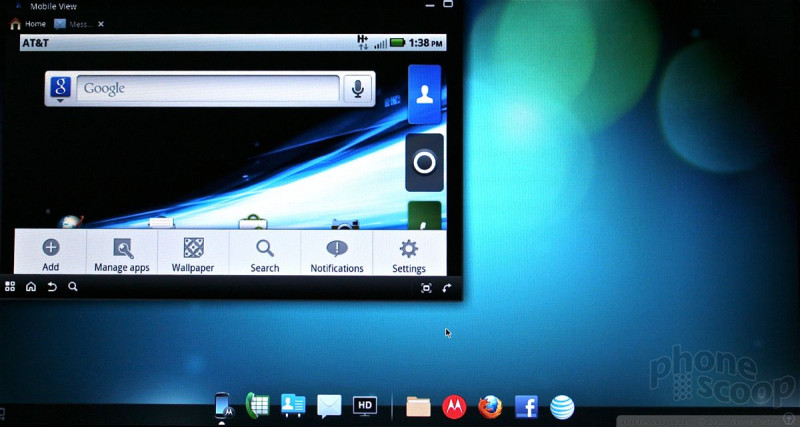Screen dimensions: 800x427
Task: Click the rotate screen arrow icon
Action: 447,288
